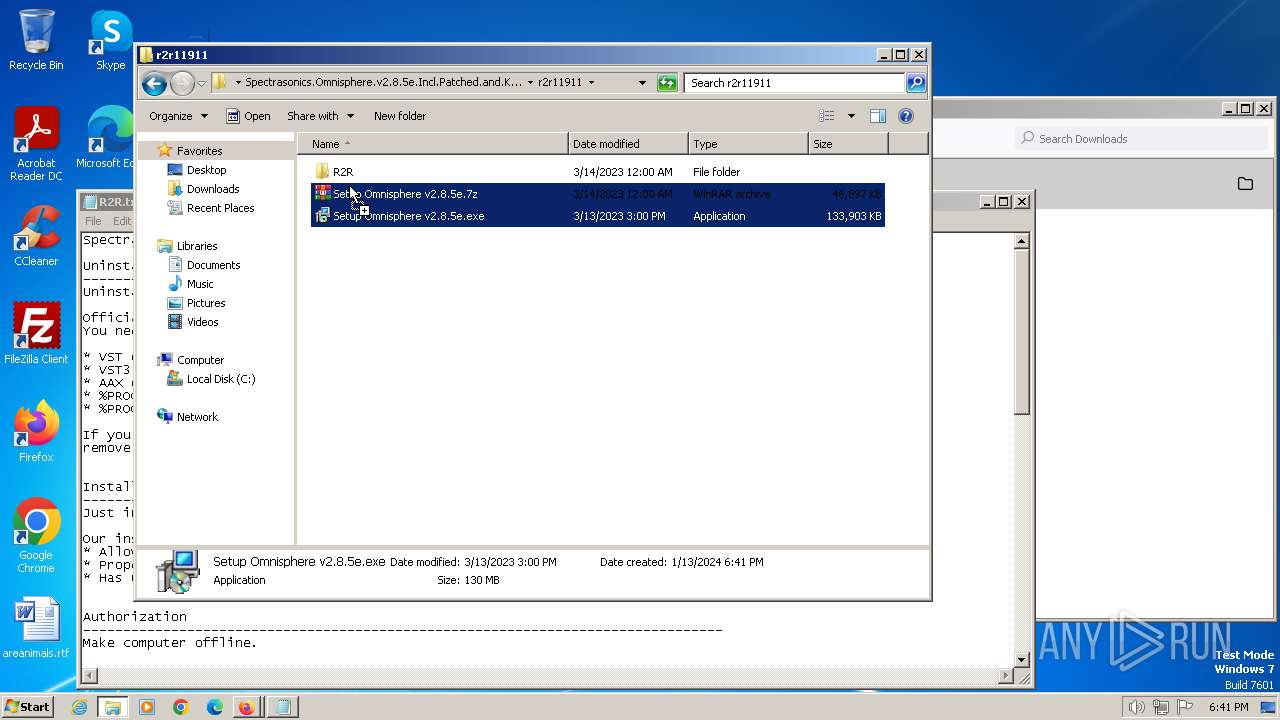
Task: Click the Forward navigation arrow in Explorer
Action: (x=182, y=83)
